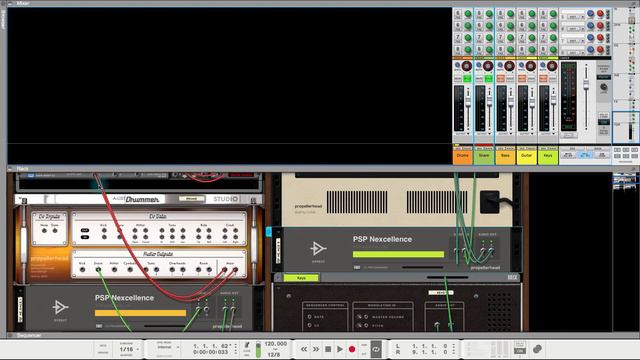Start playback with the Play button

pos(340,349)
